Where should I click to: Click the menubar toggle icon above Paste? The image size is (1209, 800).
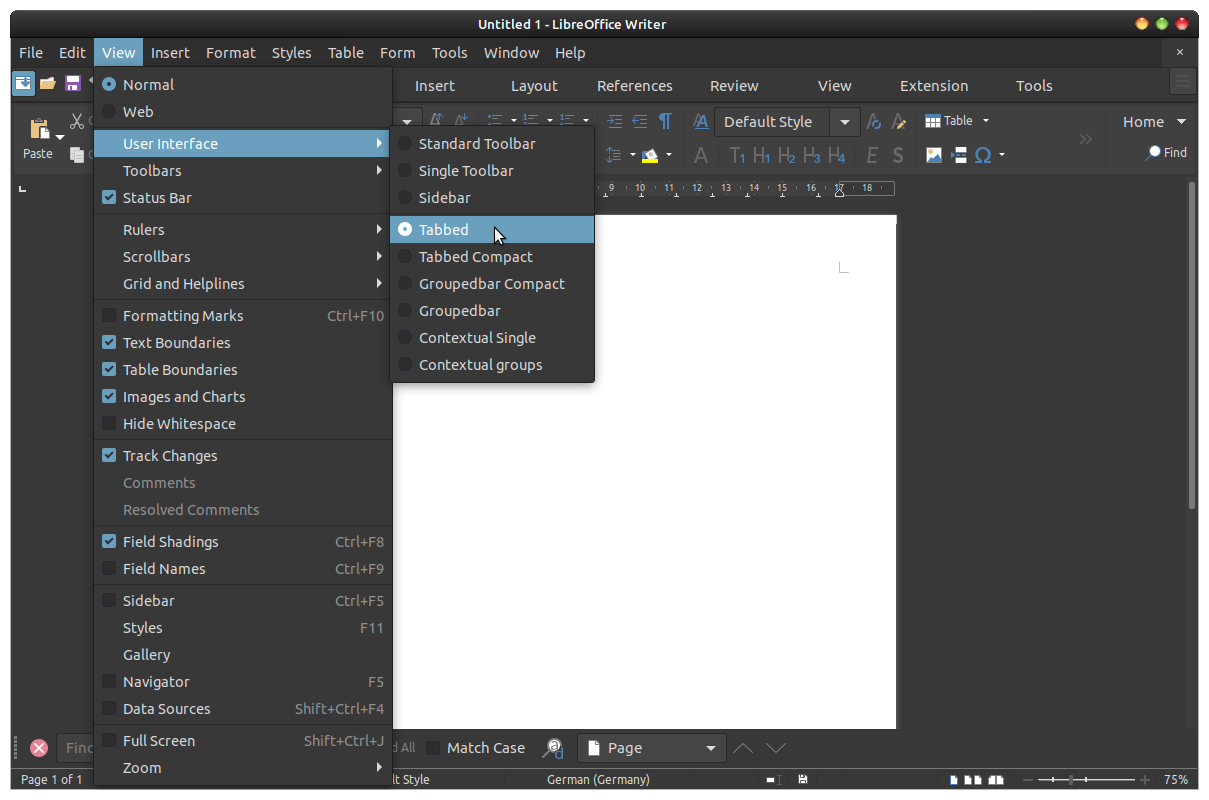click(x=23, y=83)
